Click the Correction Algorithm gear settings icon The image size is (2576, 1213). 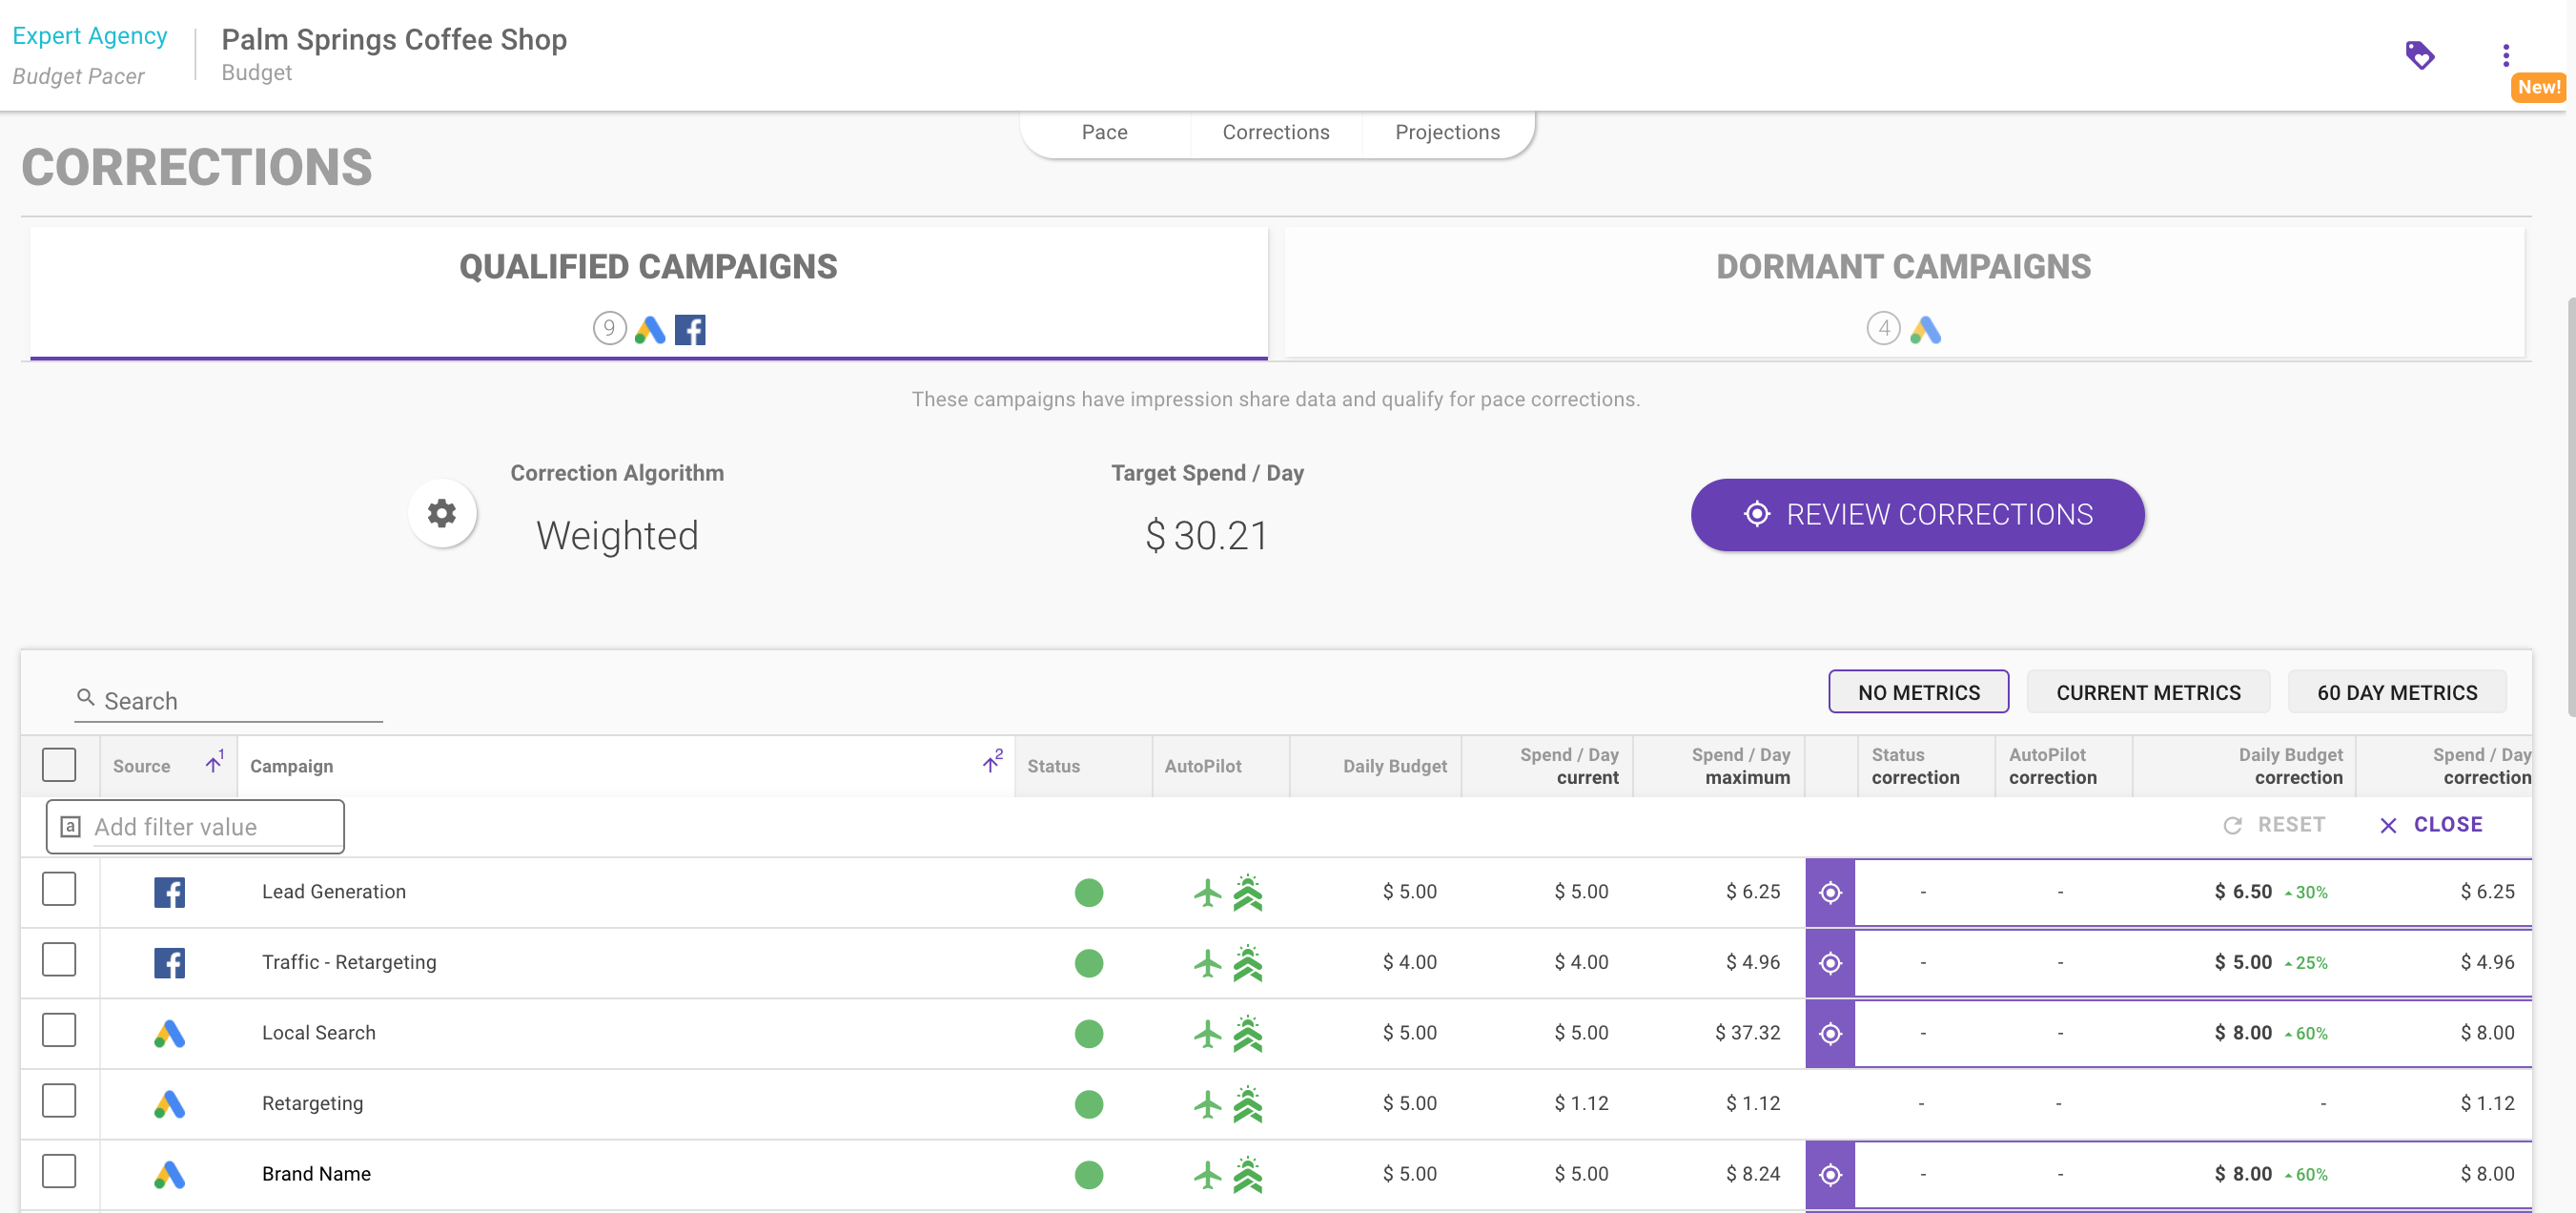click(x=442, y=513)
